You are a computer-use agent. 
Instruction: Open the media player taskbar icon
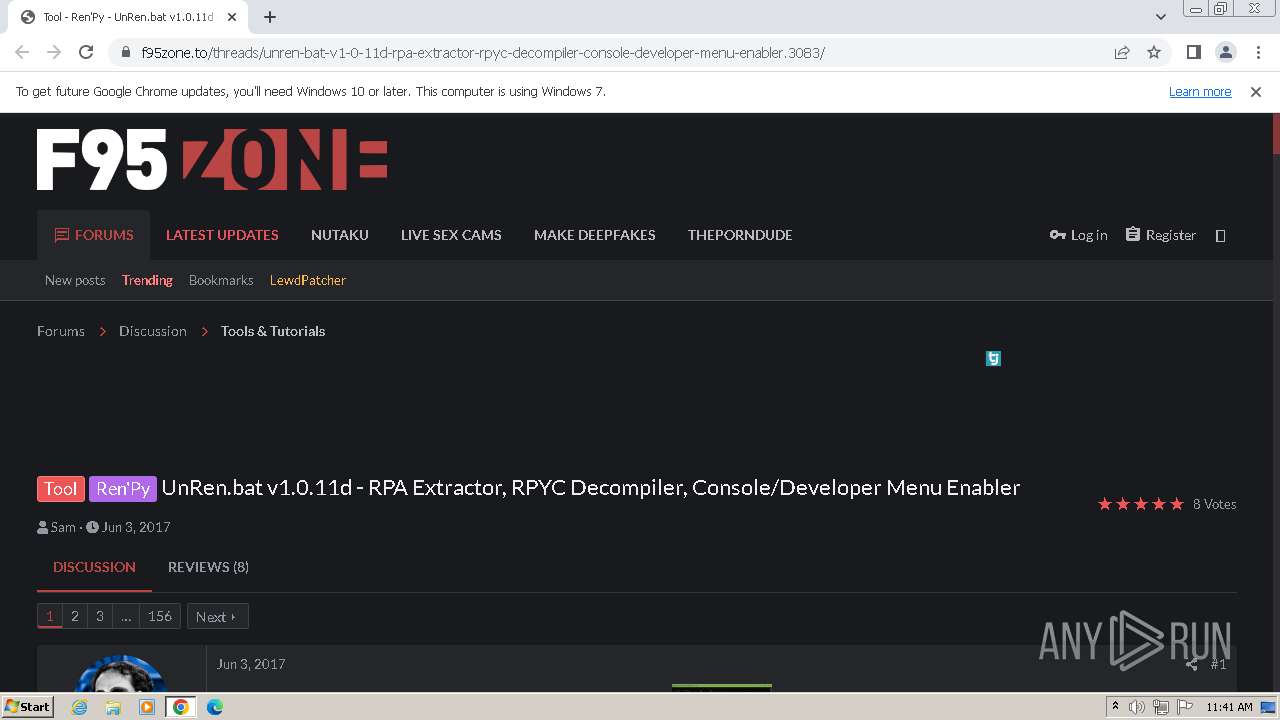coord(147,707)
